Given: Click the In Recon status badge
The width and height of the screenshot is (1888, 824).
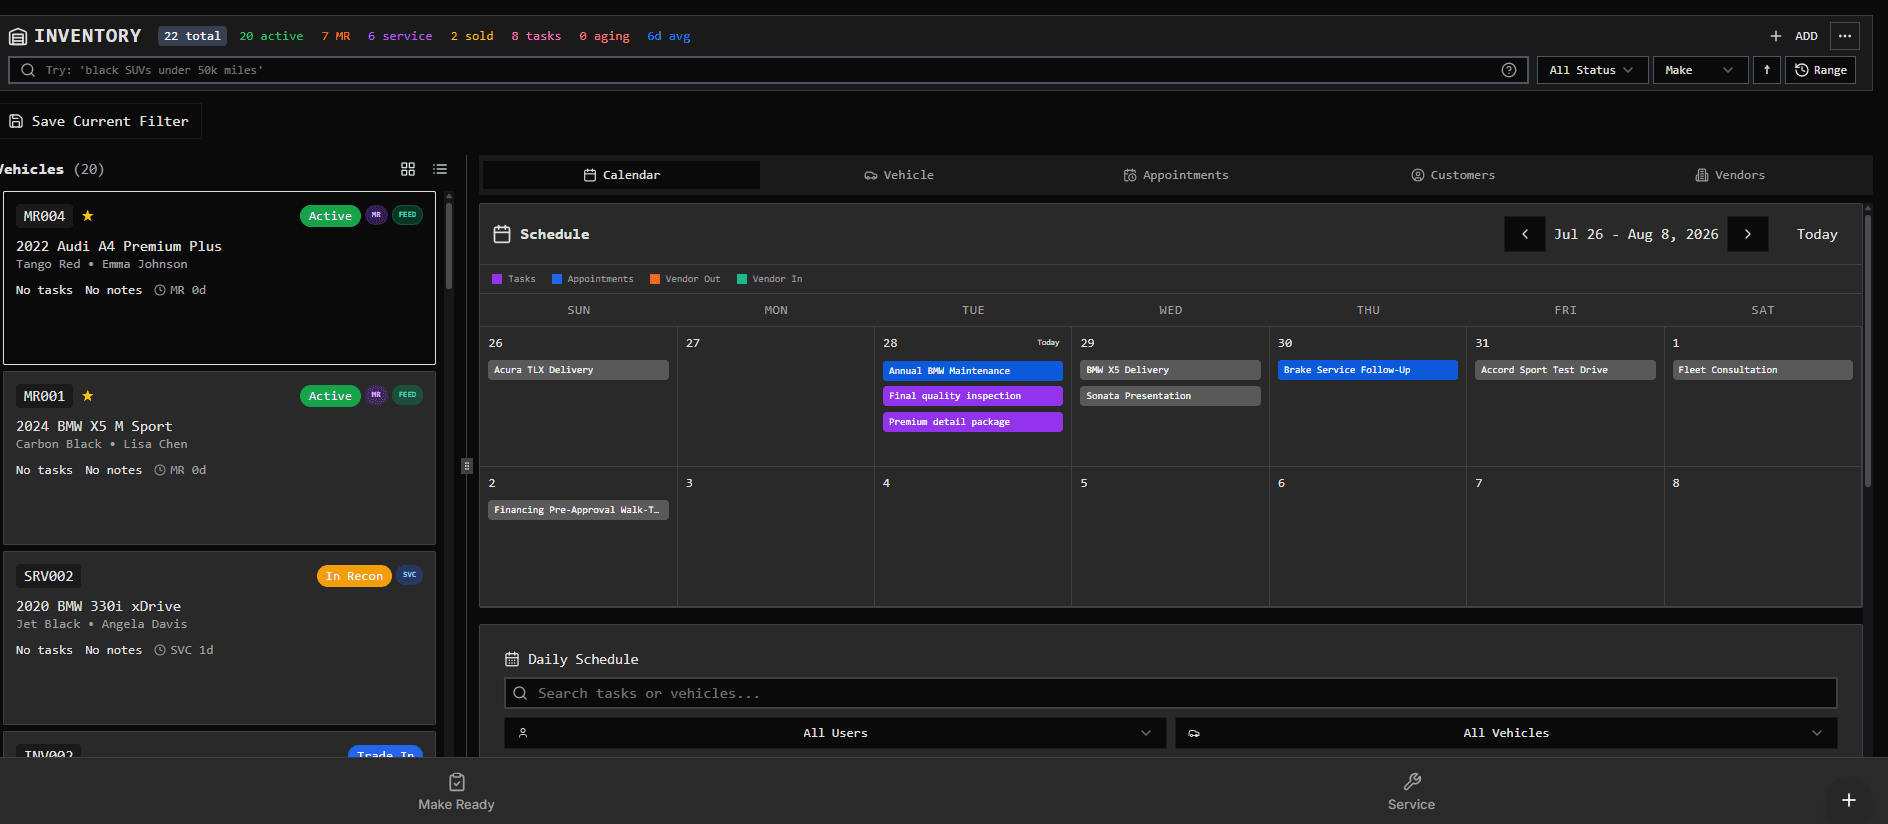Looking at the screenshot, I should [354, 576].
